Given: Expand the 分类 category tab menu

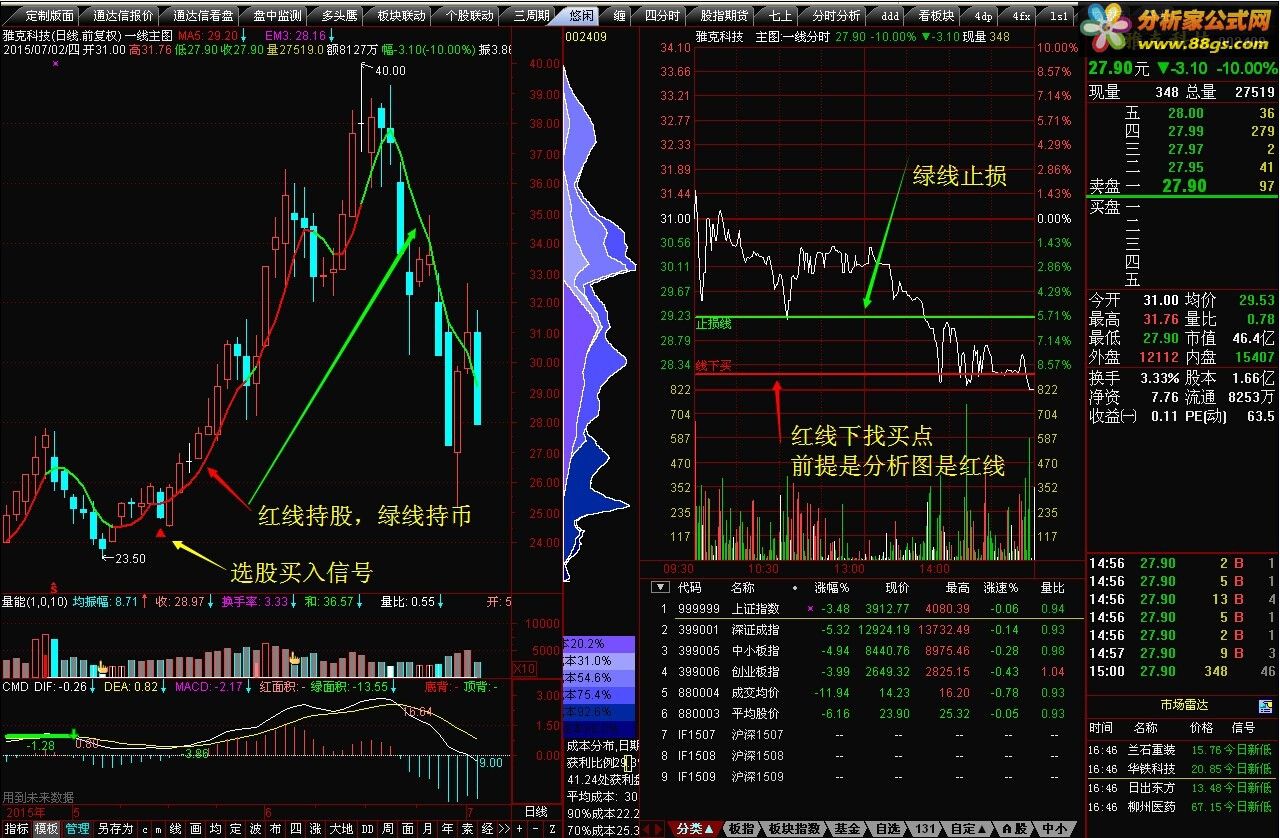Looking at the screenshot, I should [x=695, y=829].
